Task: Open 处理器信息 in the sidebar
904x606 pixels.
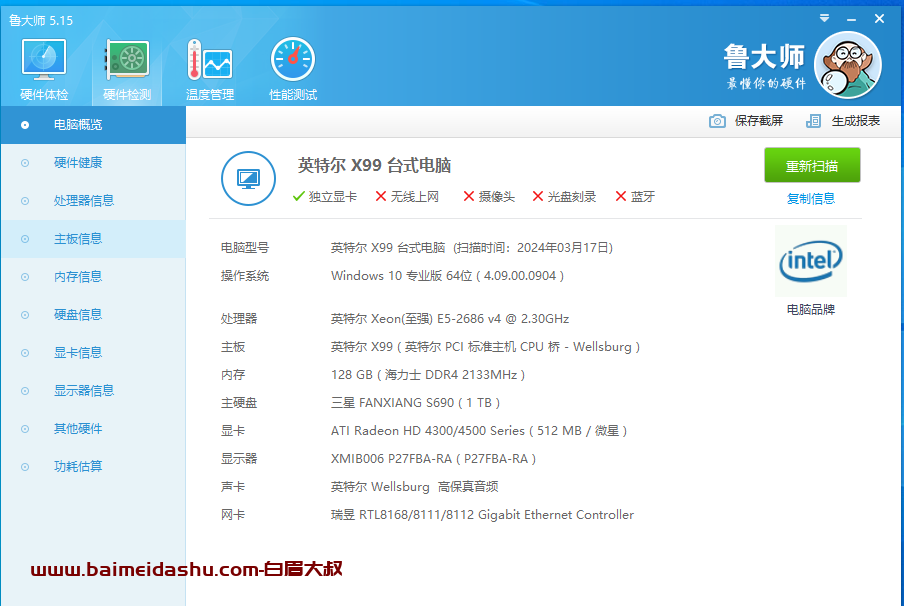Action: (93, 201)
